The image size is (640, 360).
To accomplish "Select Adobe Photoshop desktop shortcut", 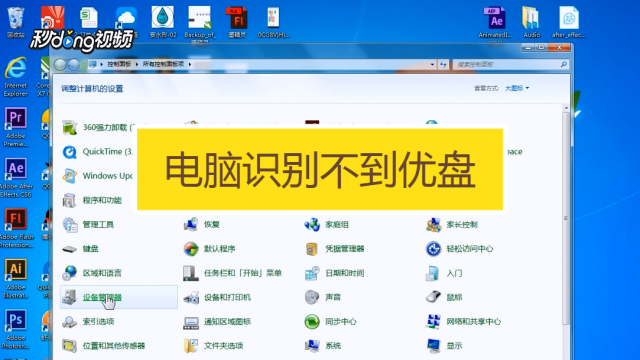I will (16, 329).
